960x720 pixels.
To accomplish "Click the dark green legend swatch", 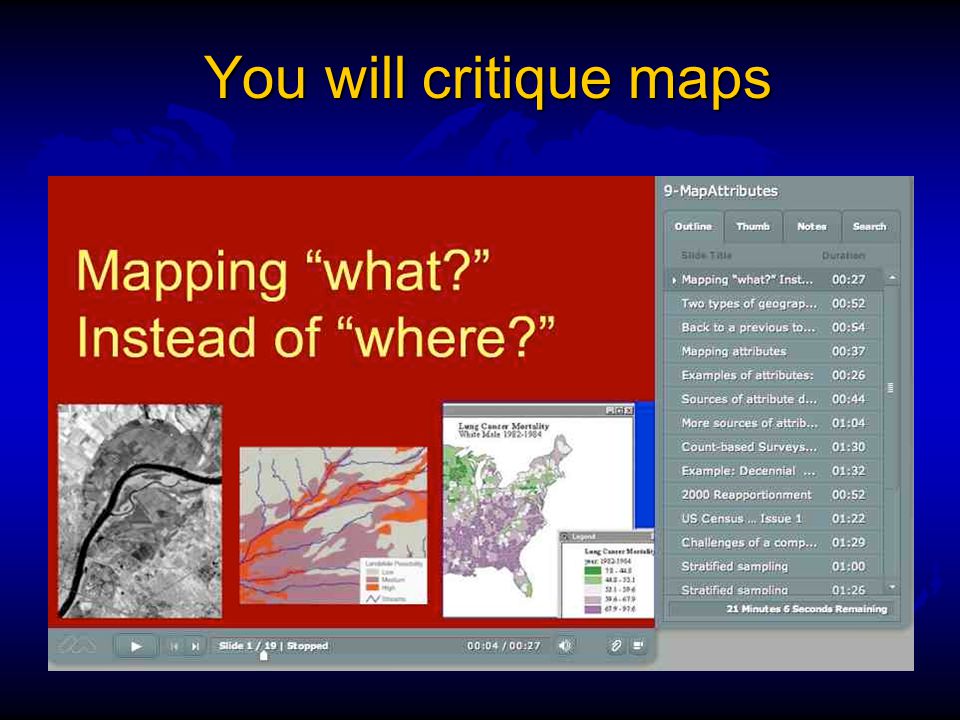I will click(592, 571).
